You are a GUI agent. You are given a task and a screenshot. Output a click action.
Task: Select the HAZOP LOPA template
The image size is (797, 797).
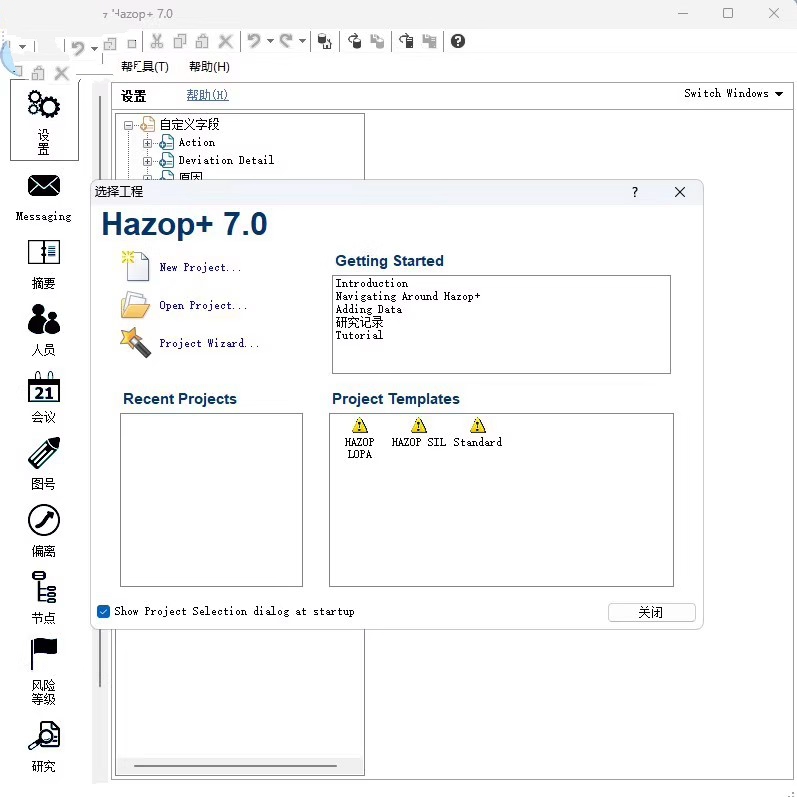pyautogui.click(x=359, y=439)
